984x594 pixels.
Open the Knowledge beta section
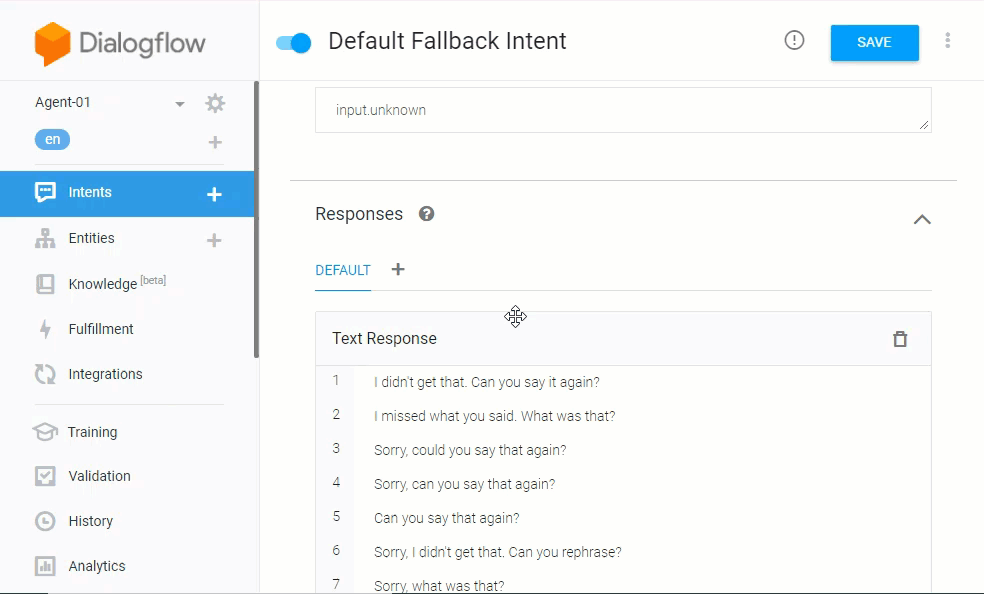pyautogui.click(x=45, y=283)
